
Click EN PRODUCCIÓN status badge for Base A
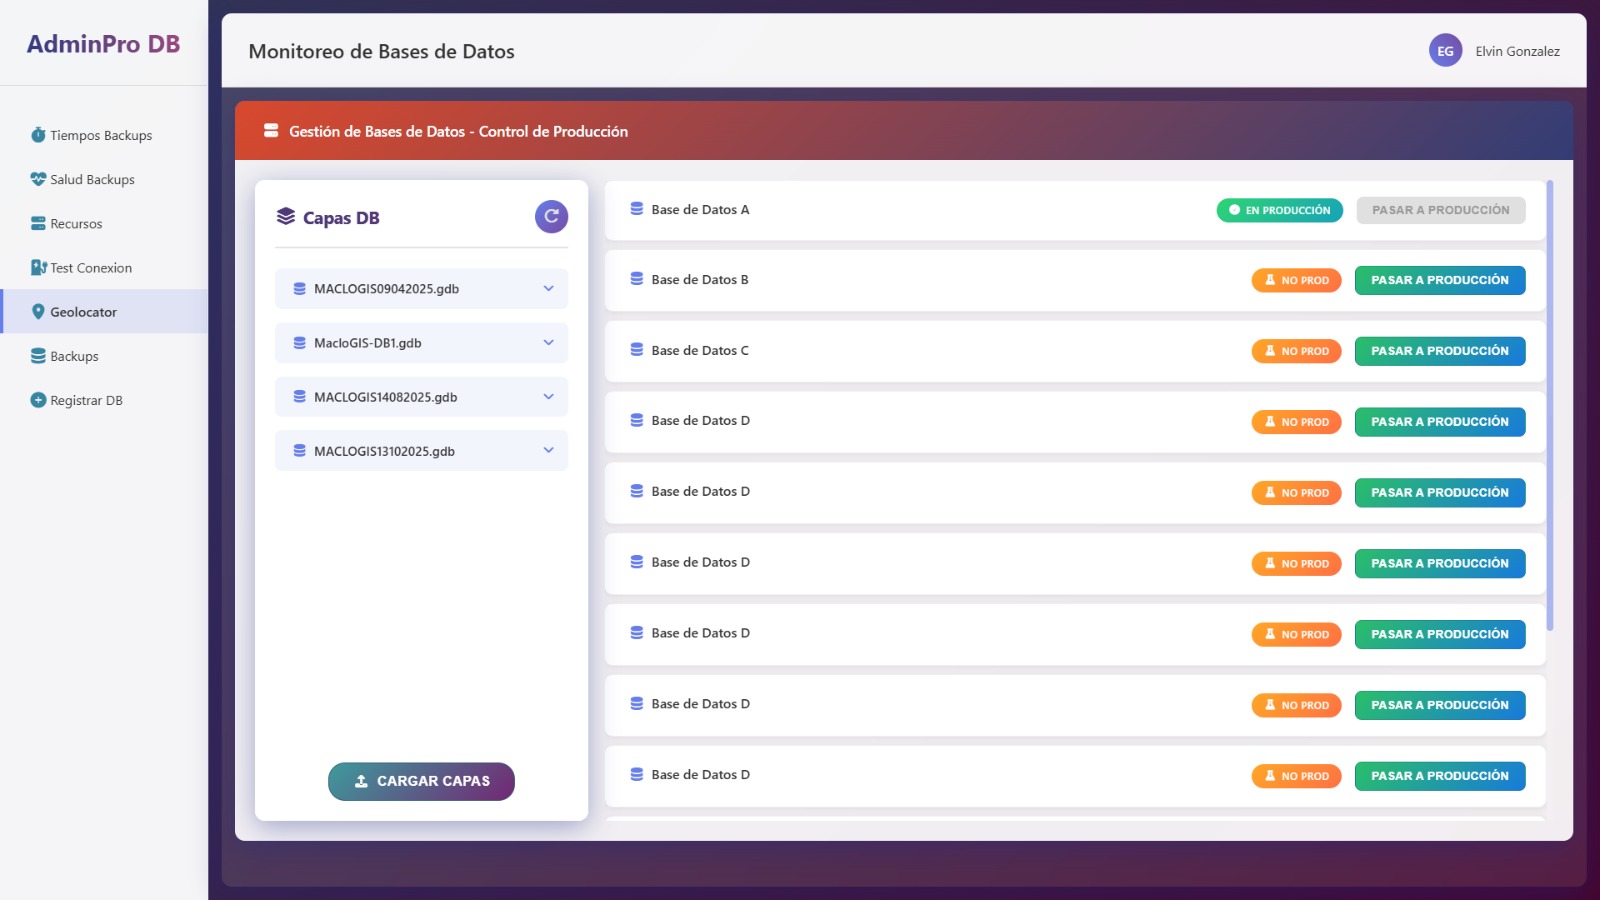1279,210
